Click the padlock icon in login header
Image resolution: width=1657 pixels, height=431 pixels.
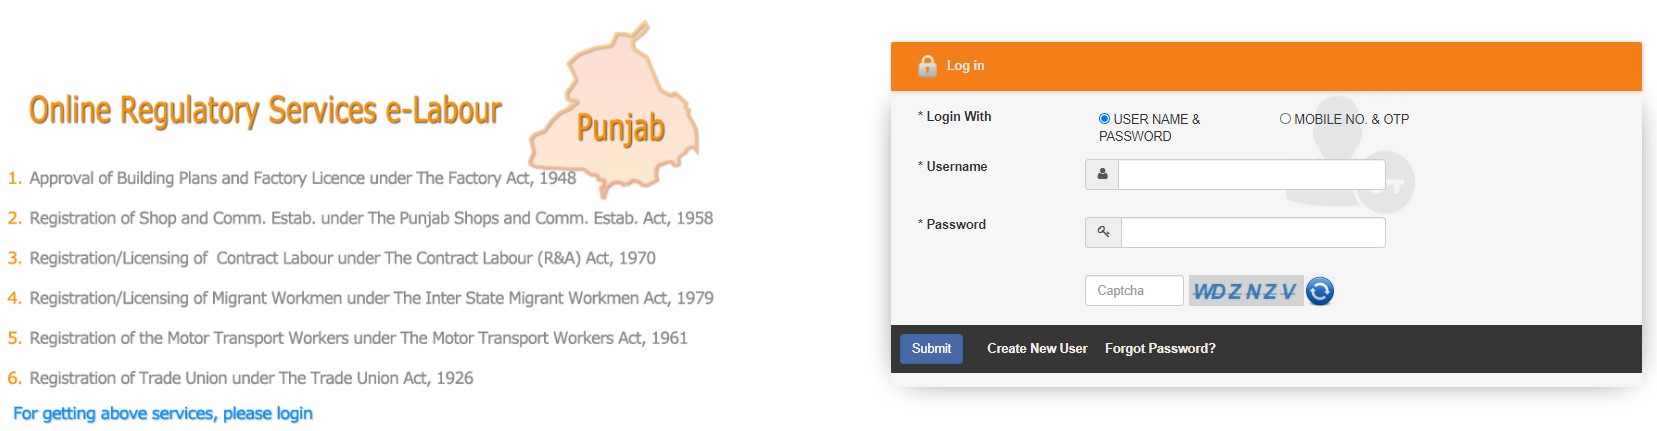(x=927, y=66)
